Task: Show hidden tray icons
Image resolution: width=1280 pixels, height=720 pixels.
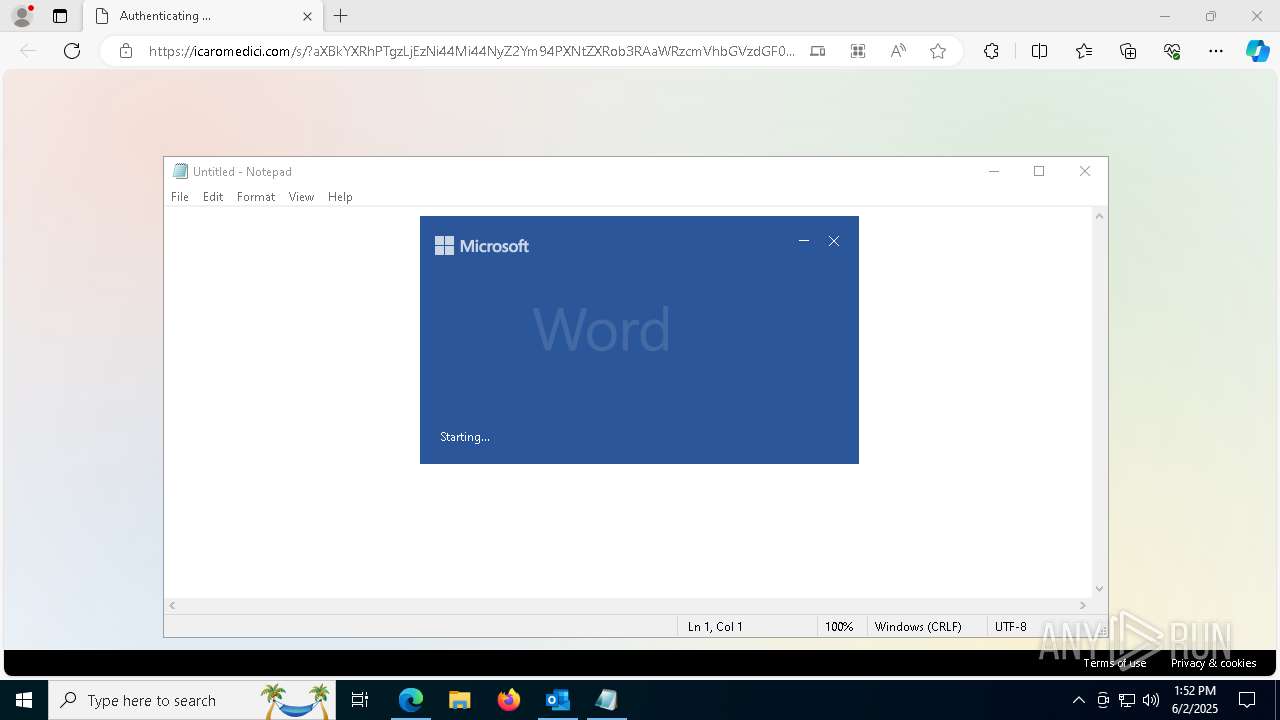Action: (1078, 700)
